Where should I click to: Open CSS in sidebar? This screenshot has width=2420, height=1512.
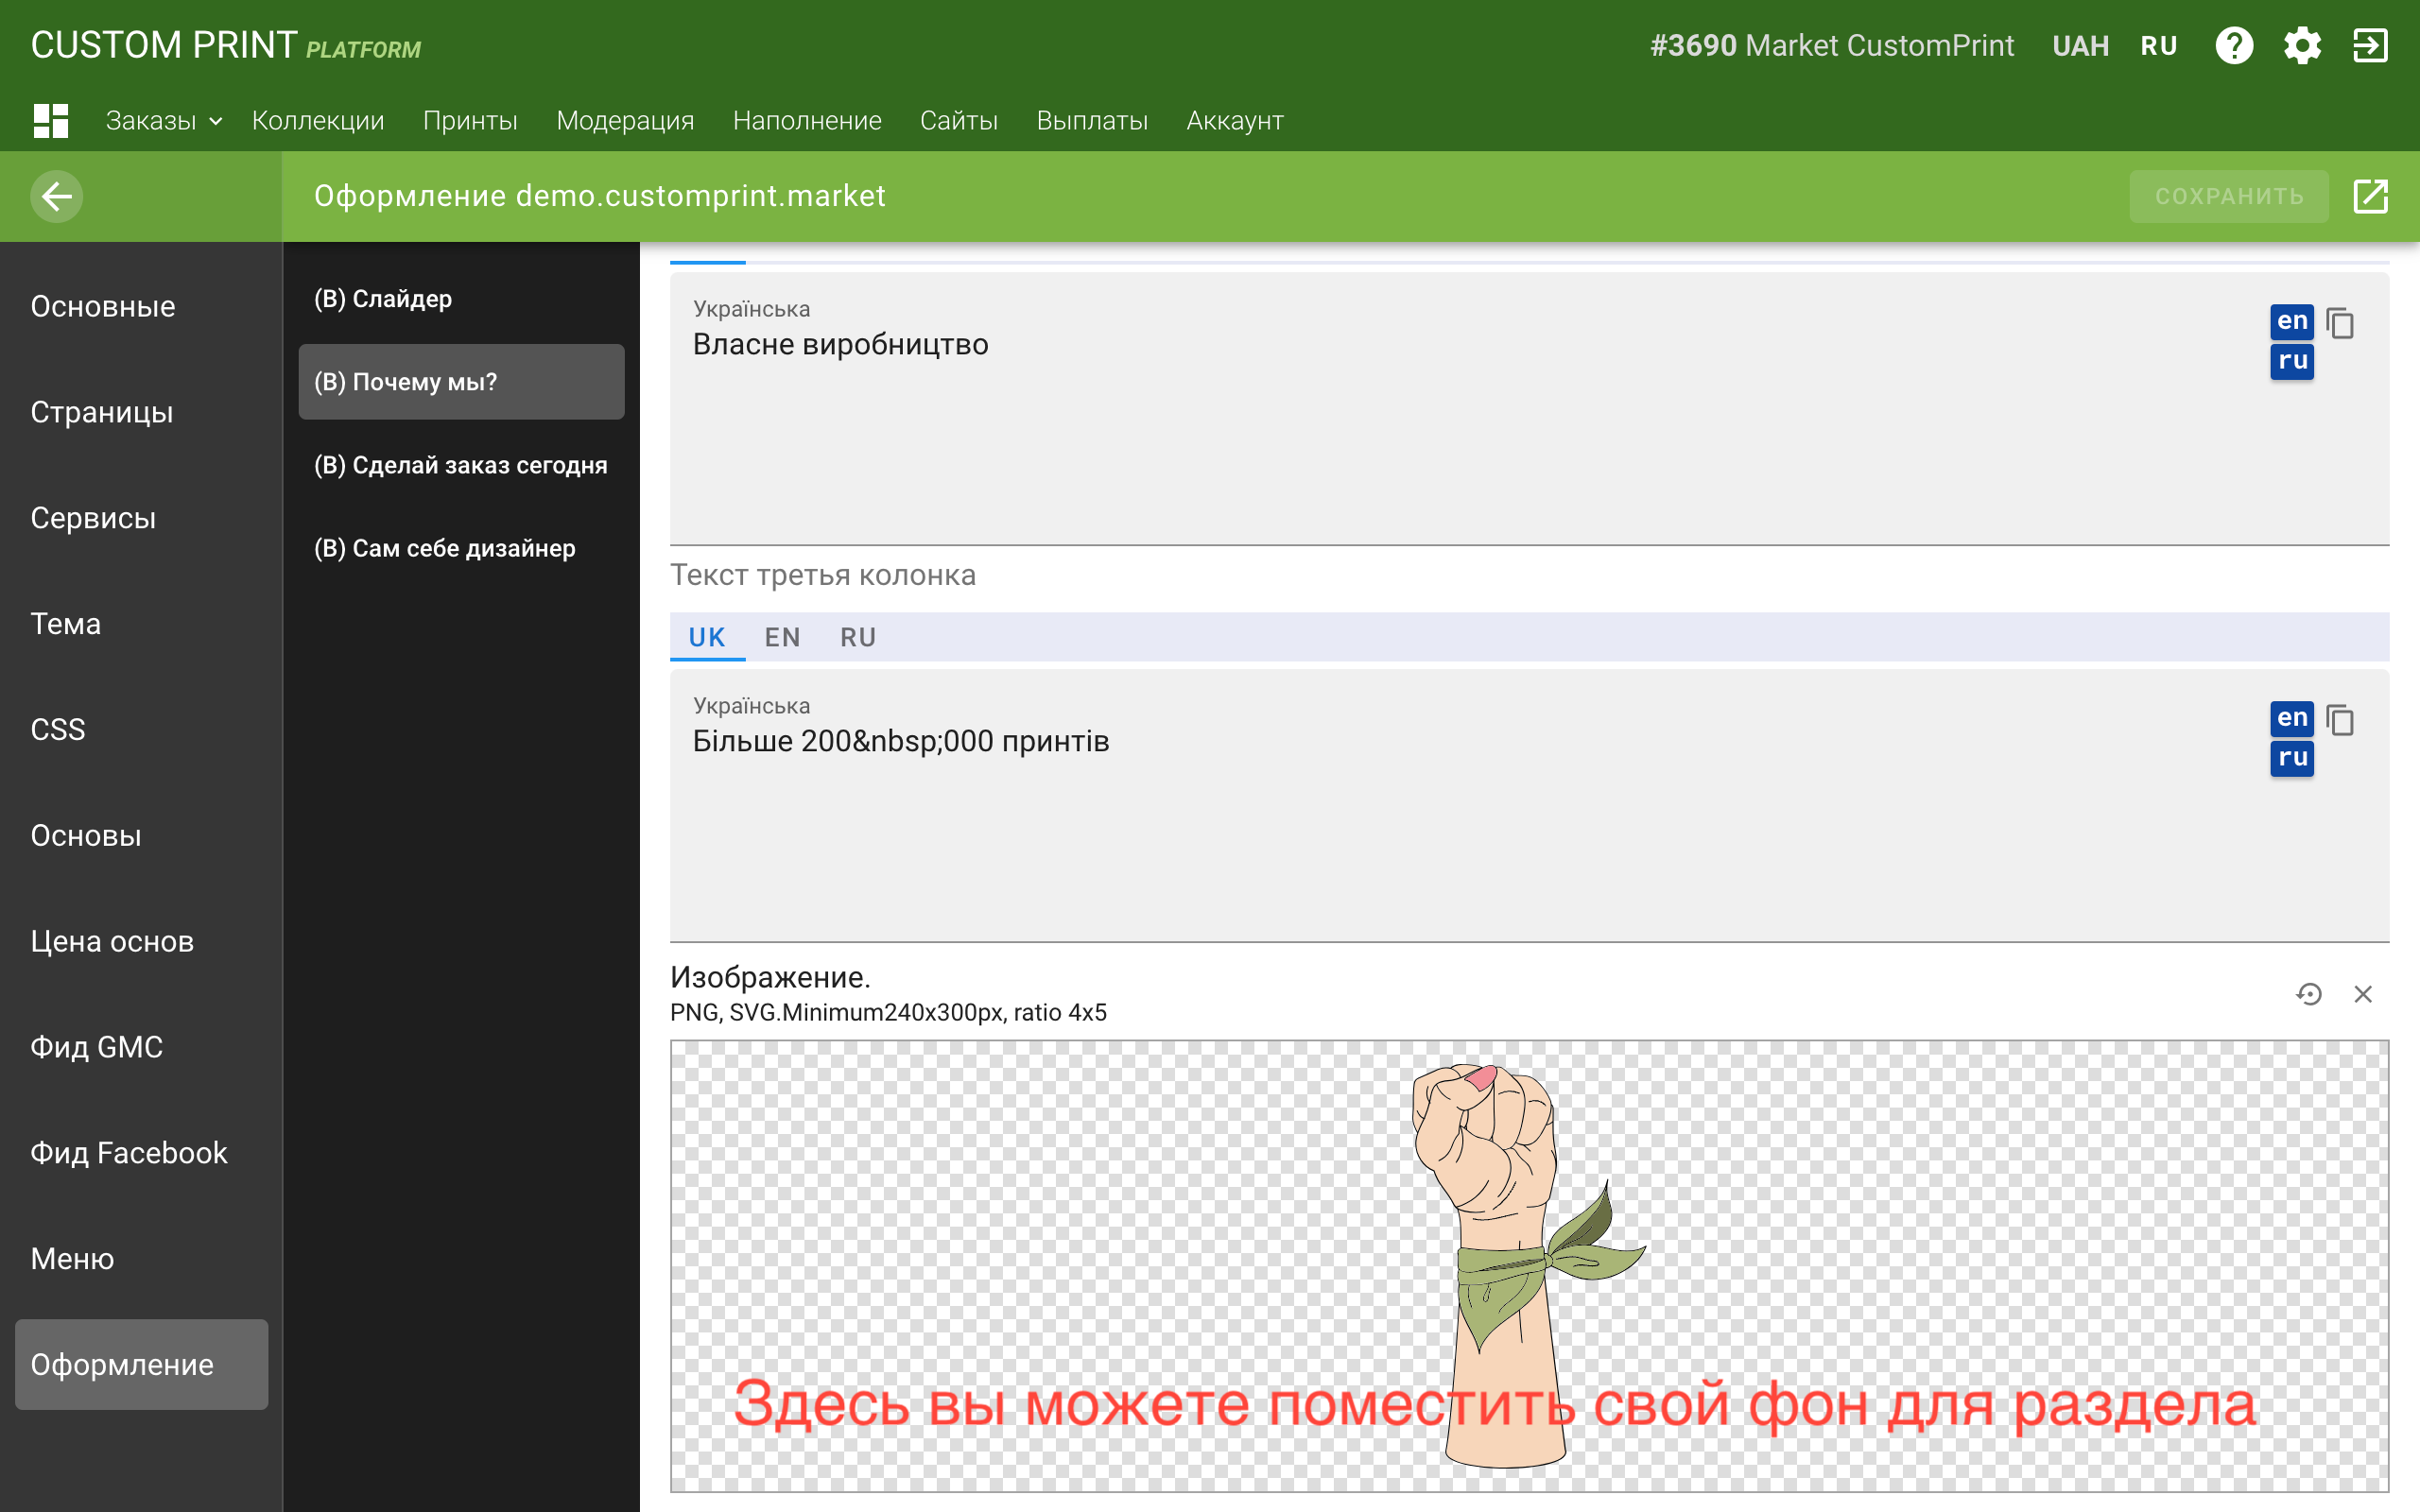[141, 729]
